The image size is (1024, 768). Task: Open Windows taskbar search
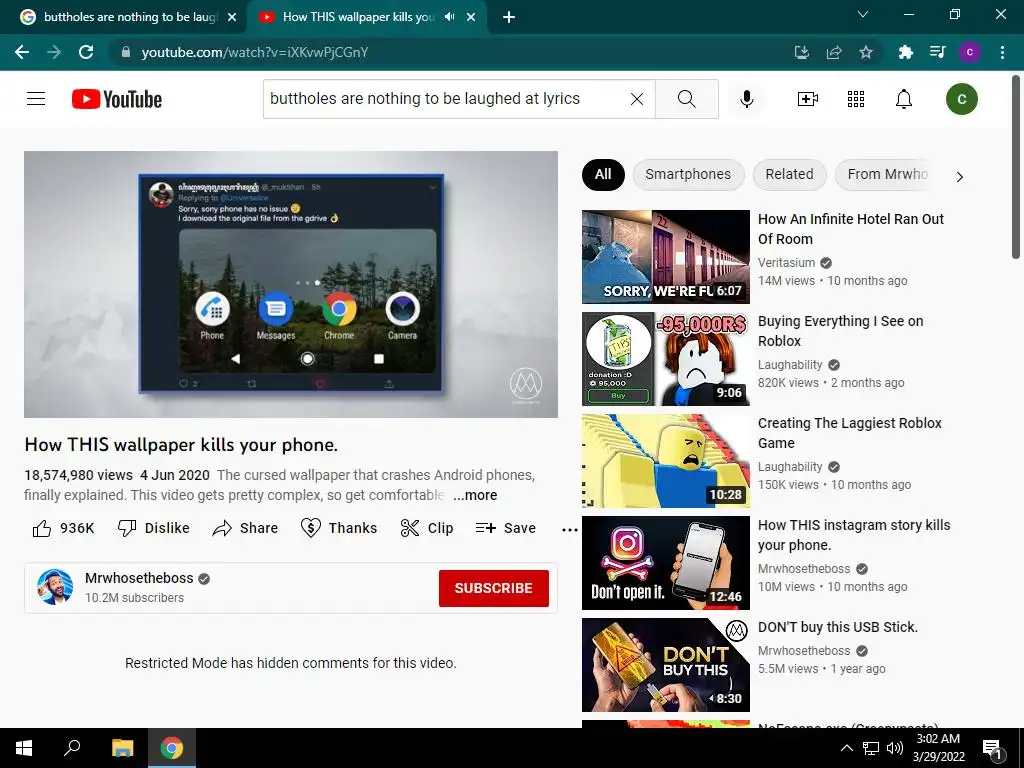tap(72, 748)
